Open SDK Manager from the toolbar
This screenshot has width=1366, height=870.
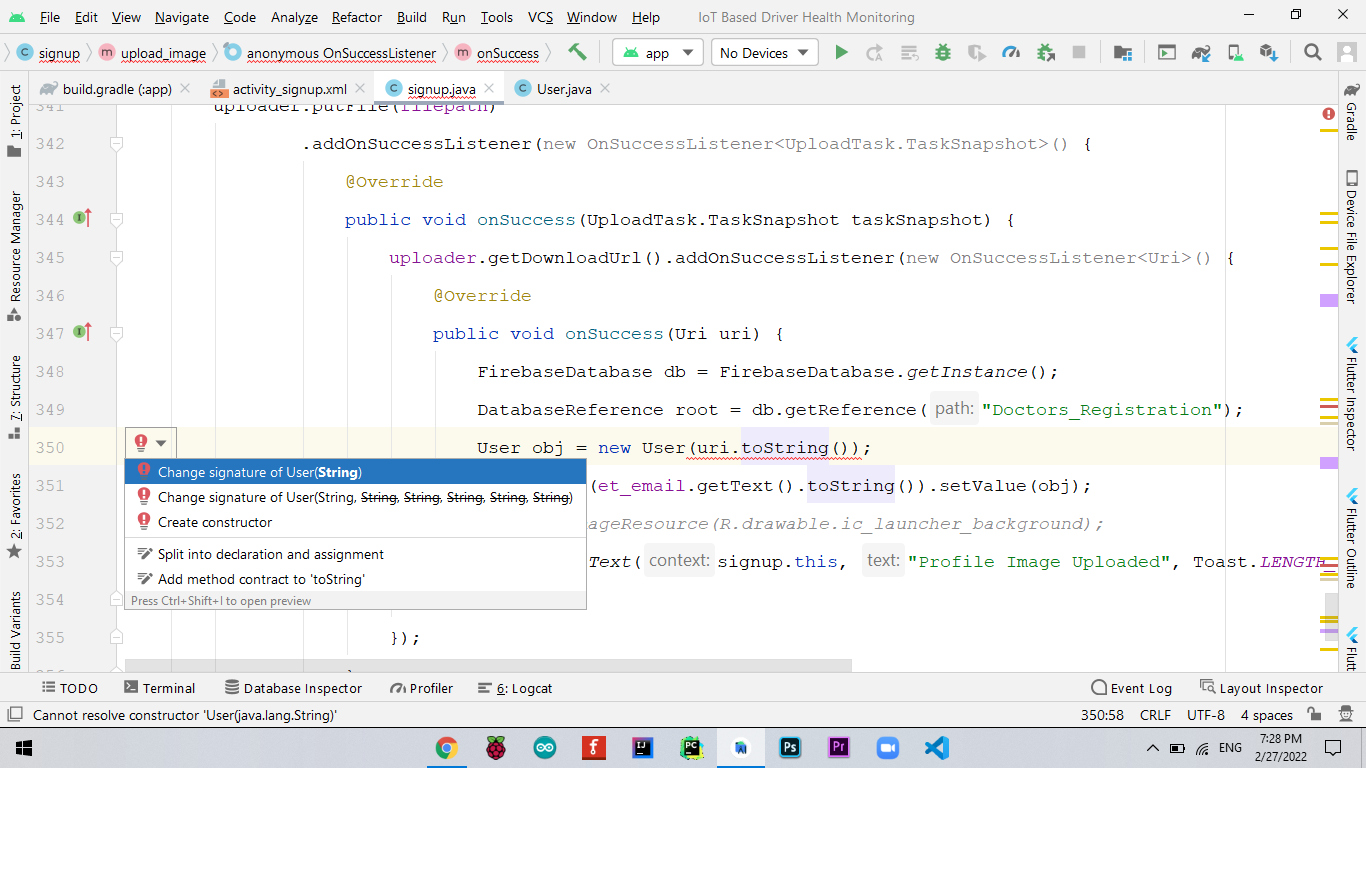(x=1268, y=52)
